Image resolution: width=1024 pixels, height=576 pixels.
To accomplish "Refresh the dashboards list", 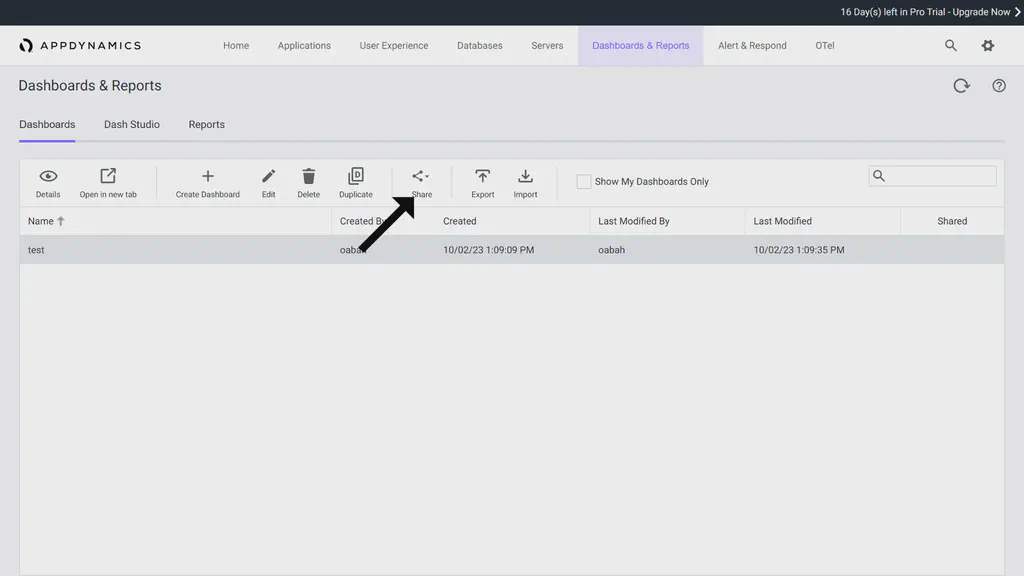I will click(961, 85).
